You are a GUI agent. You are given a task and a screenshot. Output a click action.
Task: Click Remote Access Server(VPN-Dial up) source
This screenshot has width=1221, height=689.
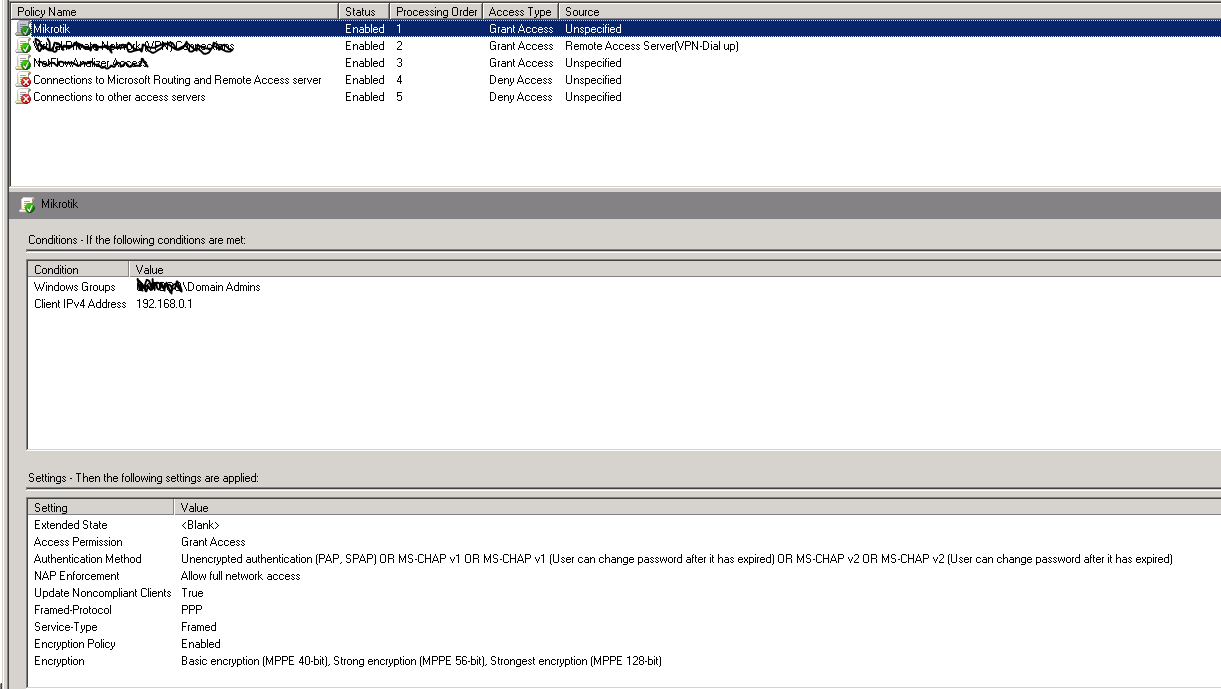651,46
